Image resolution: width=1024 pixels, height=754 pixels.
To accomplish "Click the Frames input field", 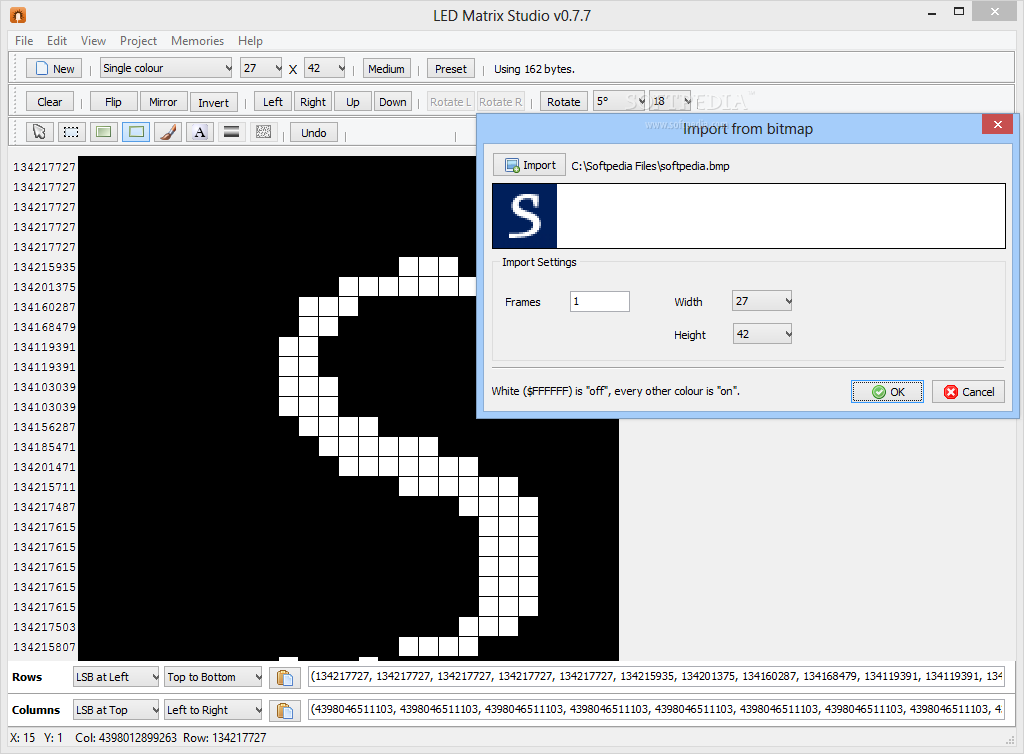I will [600, 302].
